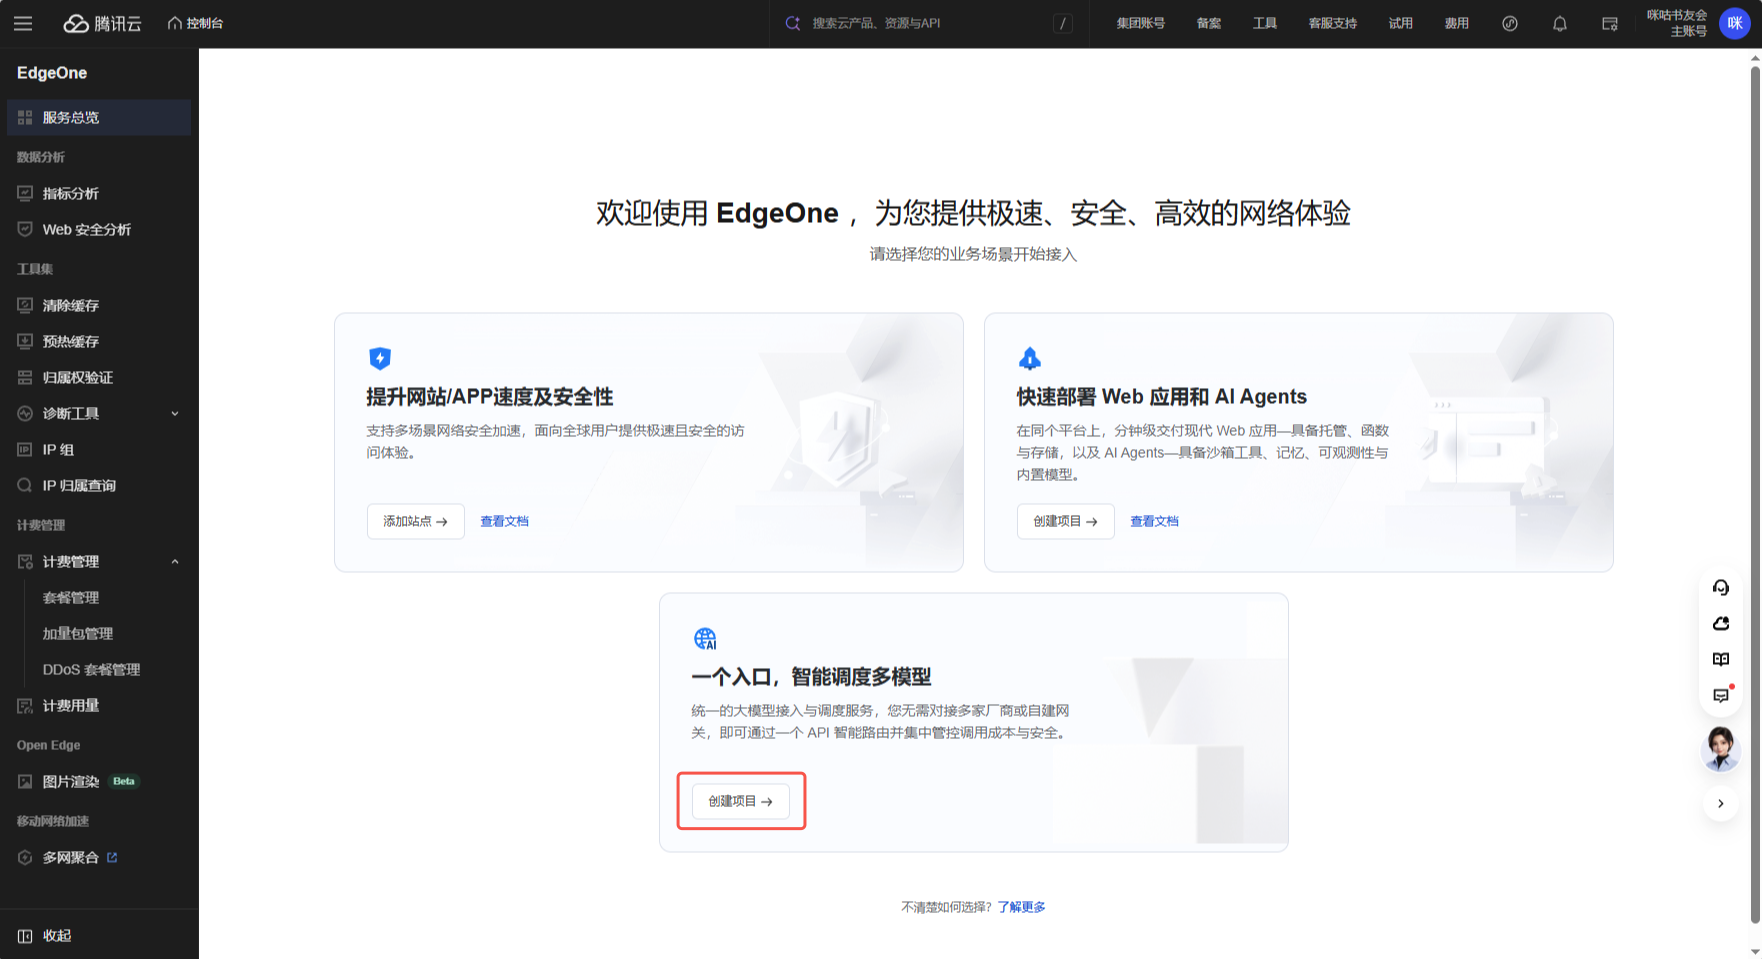Open the account avatar menu
Viewport: 1762px width, 959px height.
(x=1735, y=23)
